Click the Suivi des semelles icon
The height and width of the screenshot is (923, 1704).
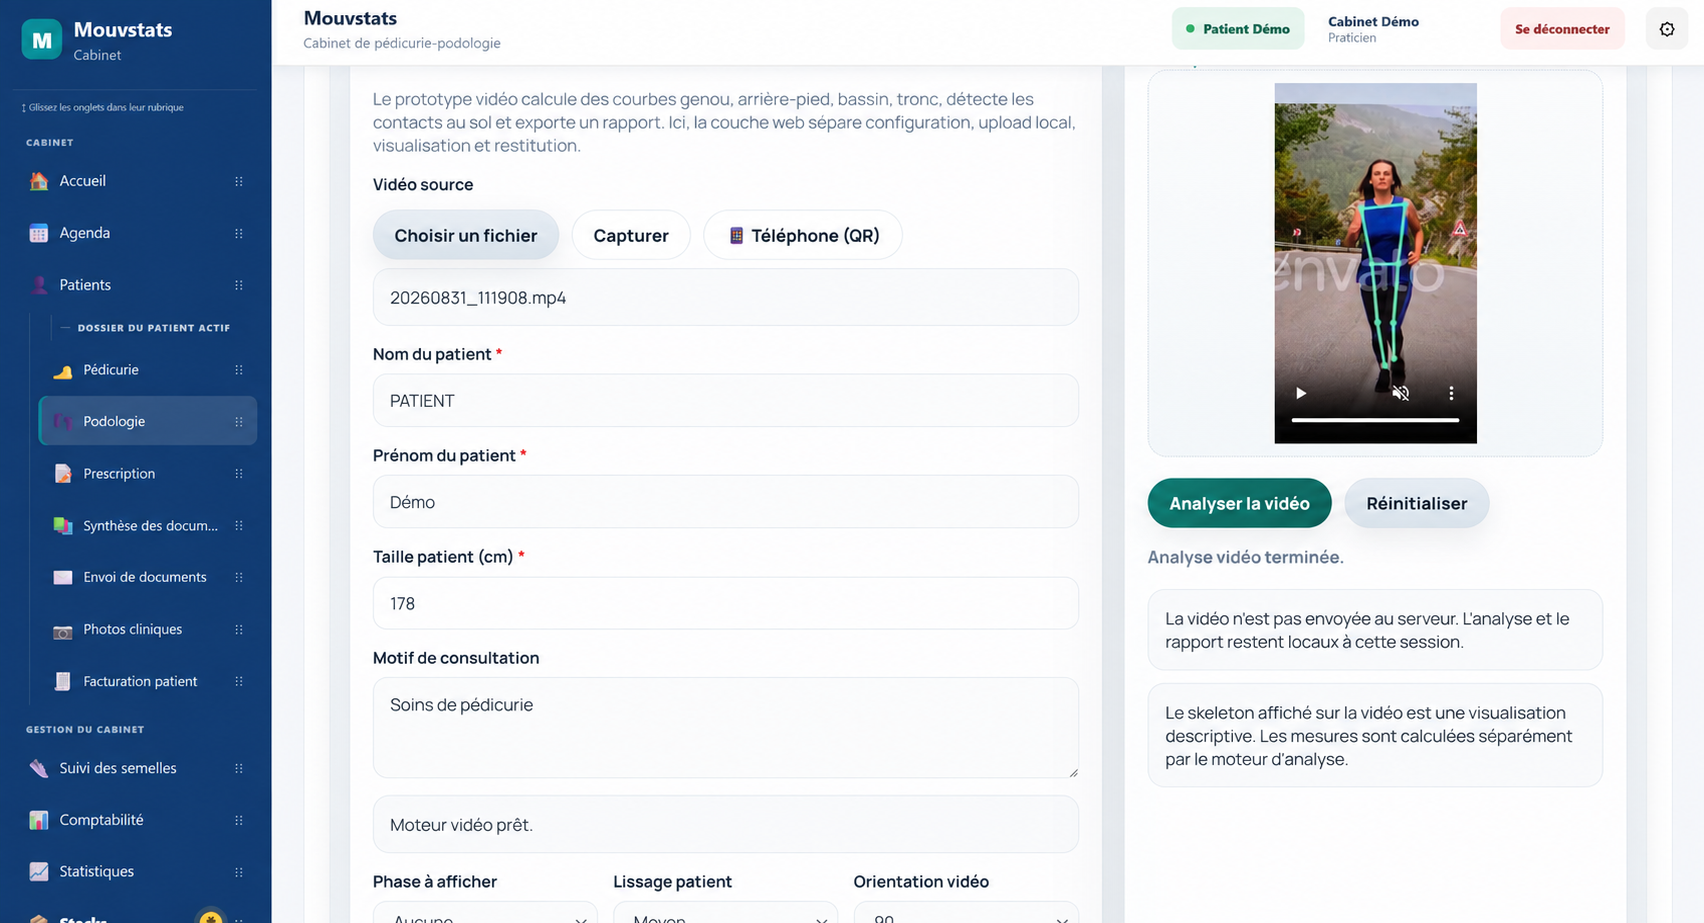[x=39, y=768]
